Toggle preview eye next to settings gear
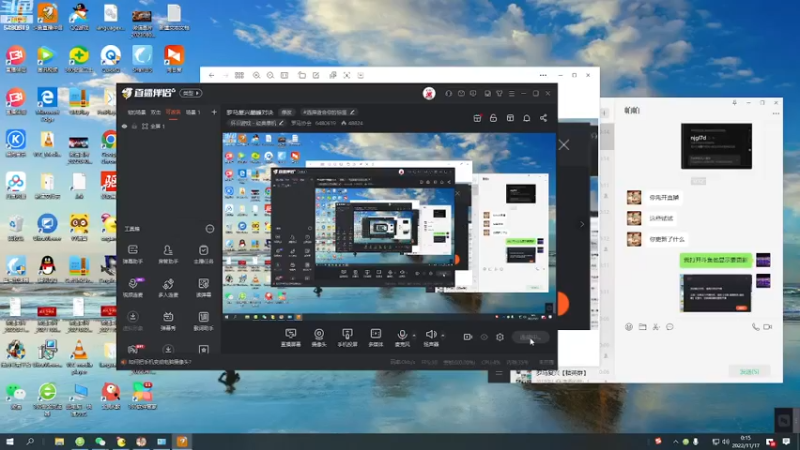The width and height of the screenshot is (800, 450). 484,337
